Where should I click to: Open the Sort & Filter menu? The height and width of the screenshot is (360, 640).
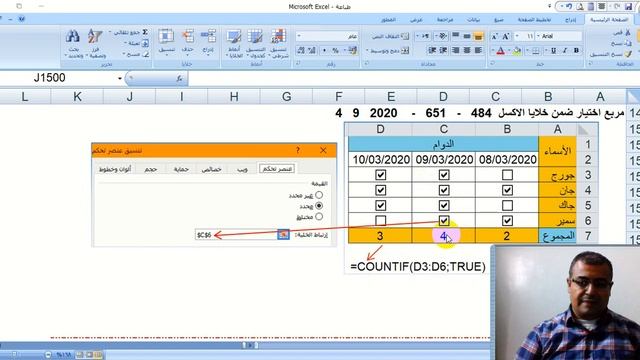click(96, 43)
